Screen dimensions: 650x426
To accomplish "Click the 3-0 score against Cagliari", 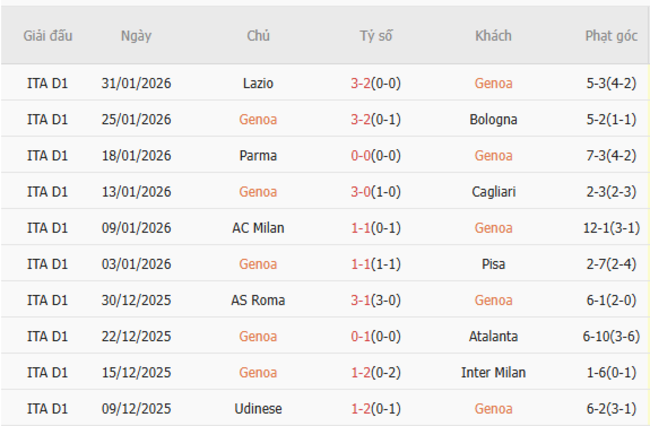I will pos(361,192).
